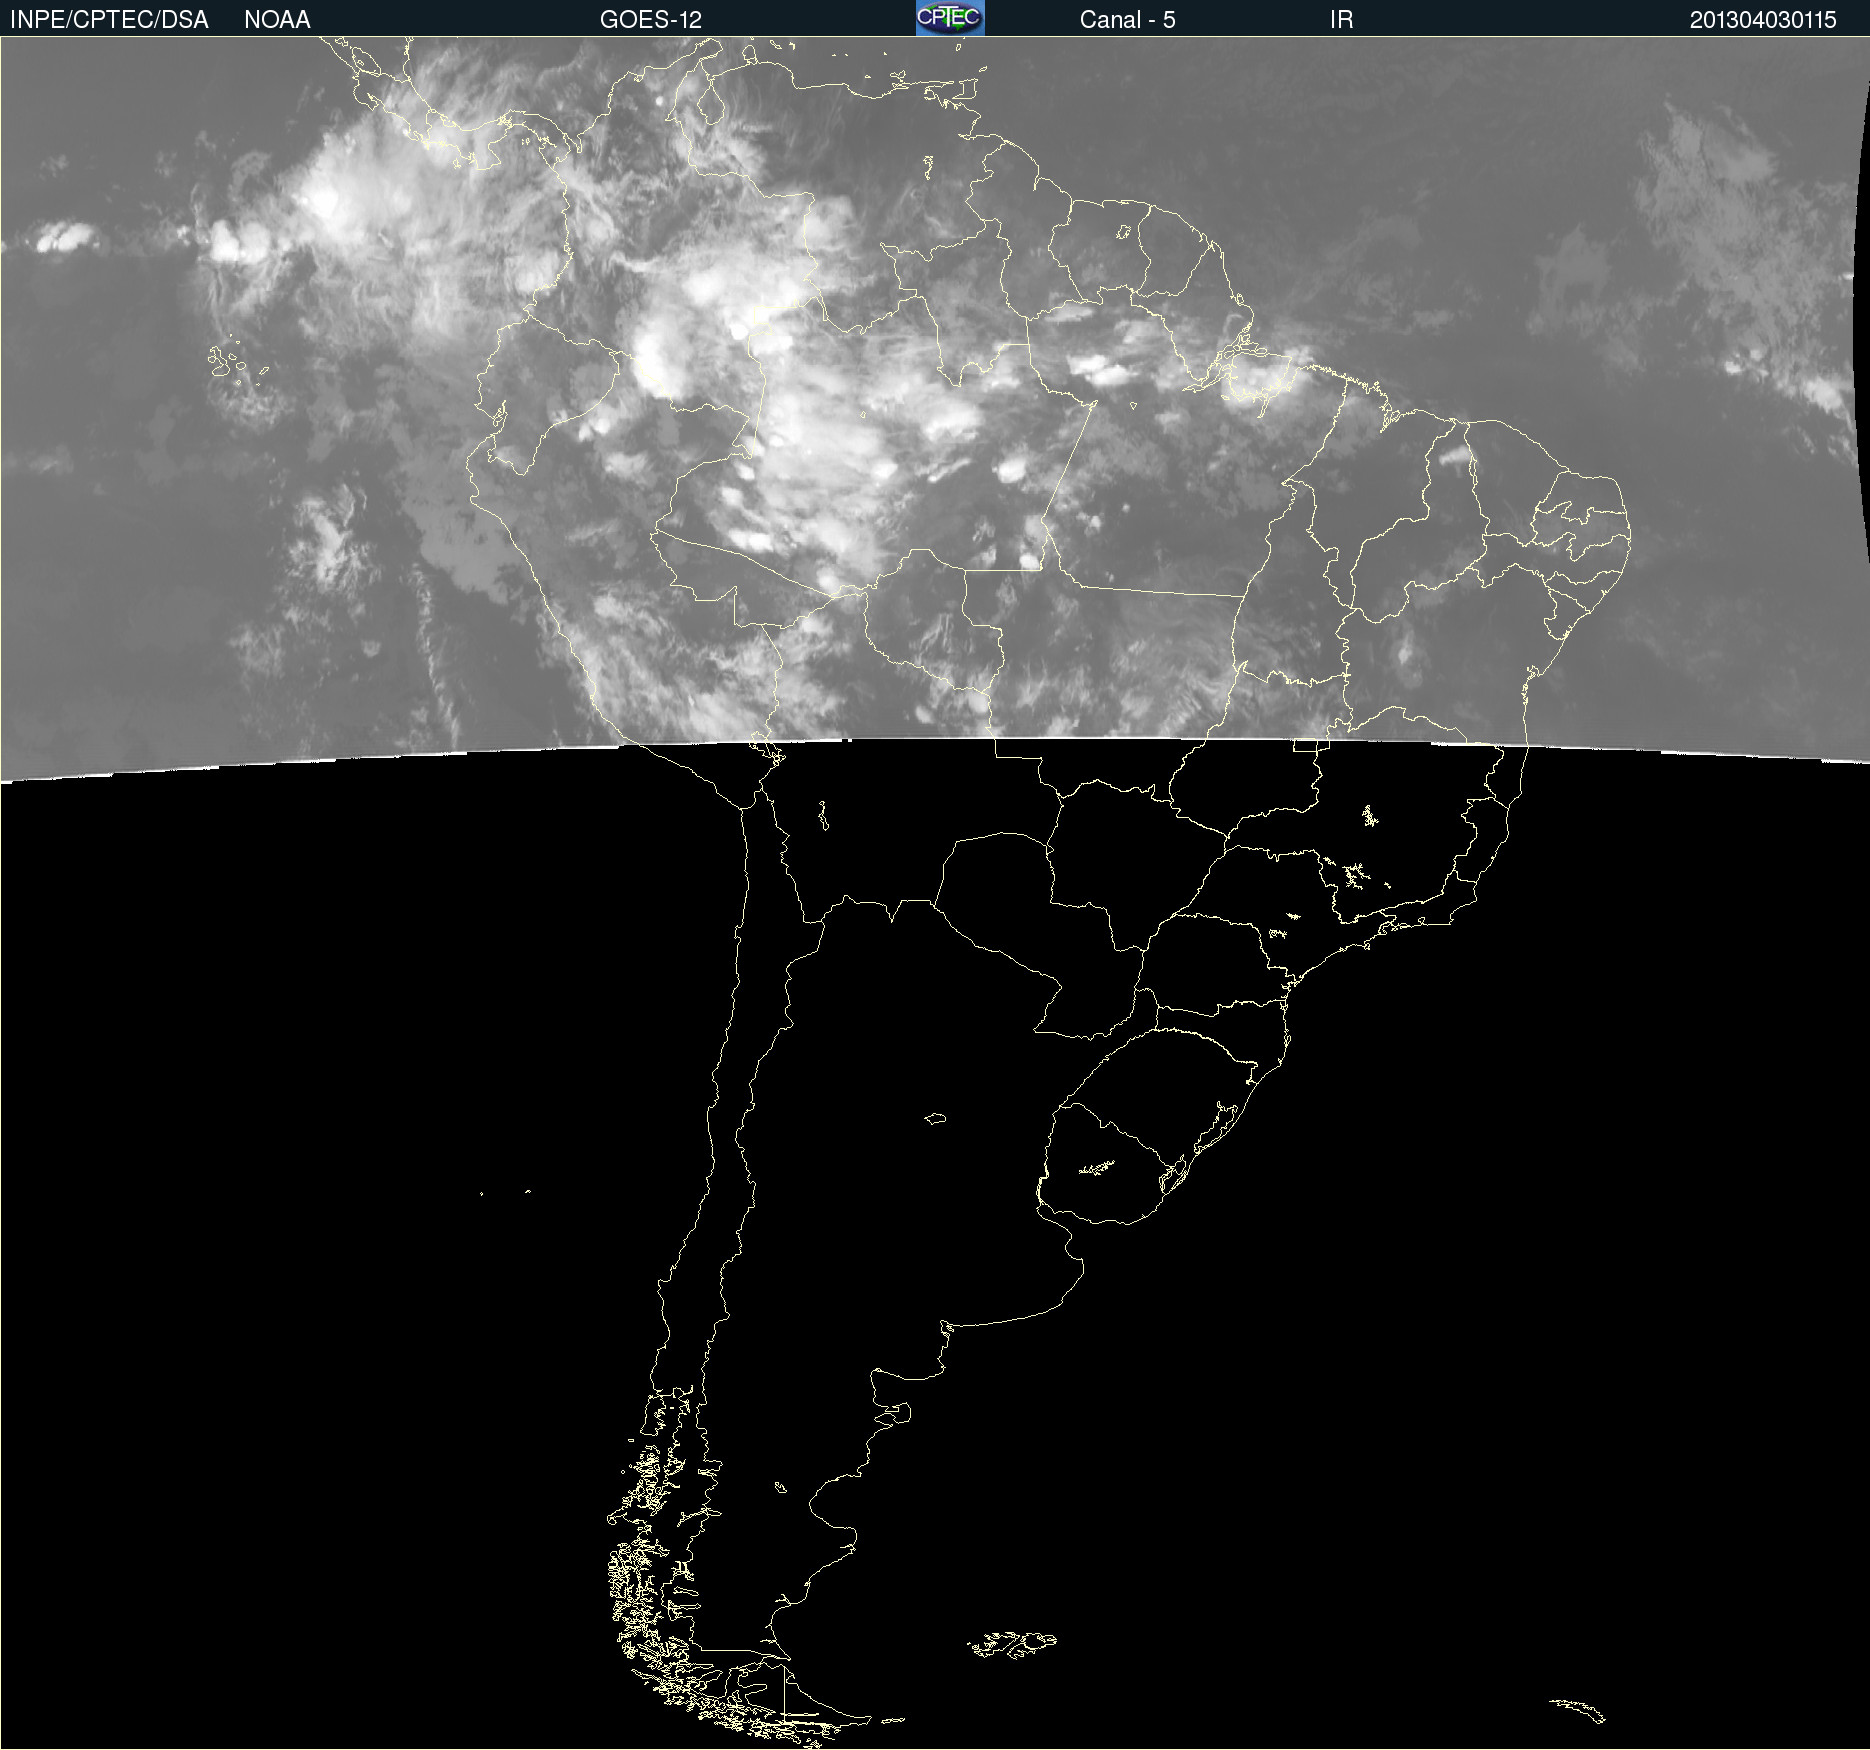Select the GOES-12 satellite label
The width and height of the screenshot is (1870, 1750).
point(651,20)
